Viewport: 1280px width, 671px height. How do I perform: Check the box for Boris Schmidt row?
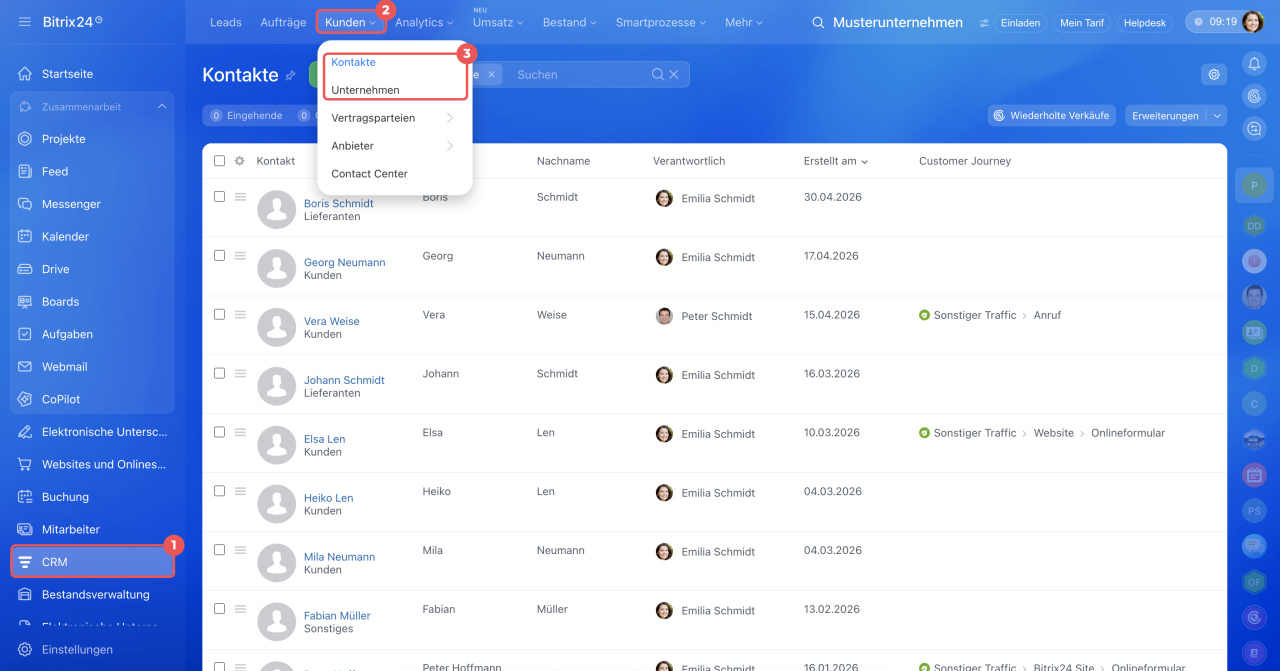(x=220, y=197)
